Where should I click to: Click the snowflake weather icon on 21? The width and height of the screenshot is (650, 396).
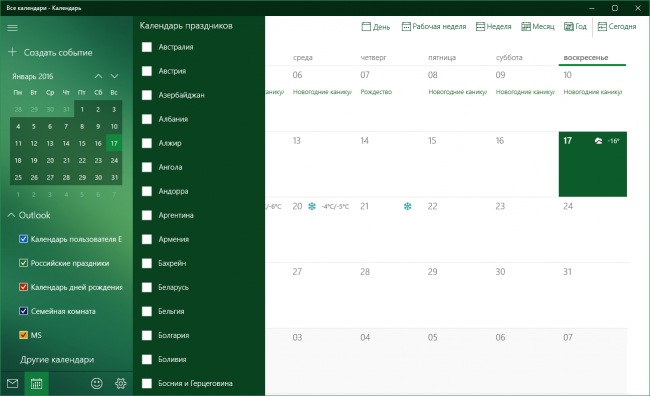407,206
